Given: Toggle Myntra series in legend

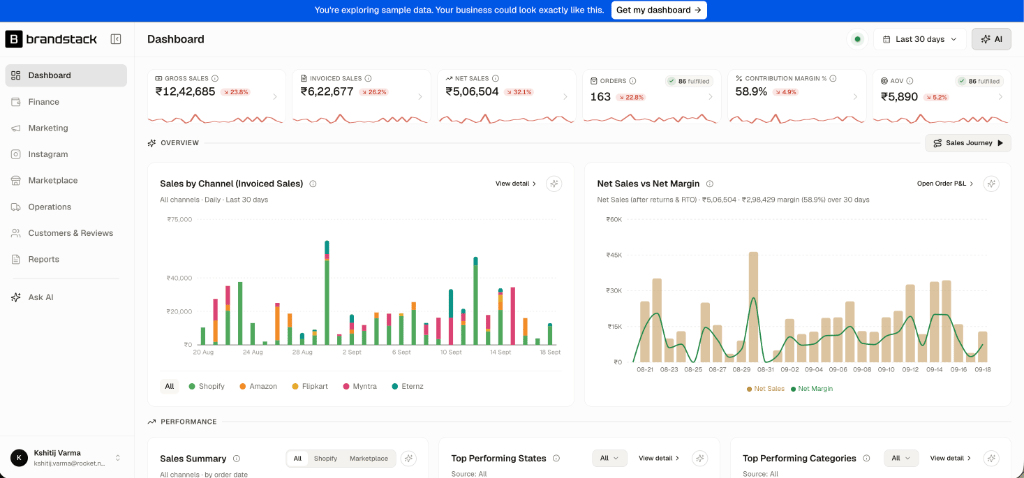Looking at the screenshot, I should pyautogui.click(x=361, y=387).
